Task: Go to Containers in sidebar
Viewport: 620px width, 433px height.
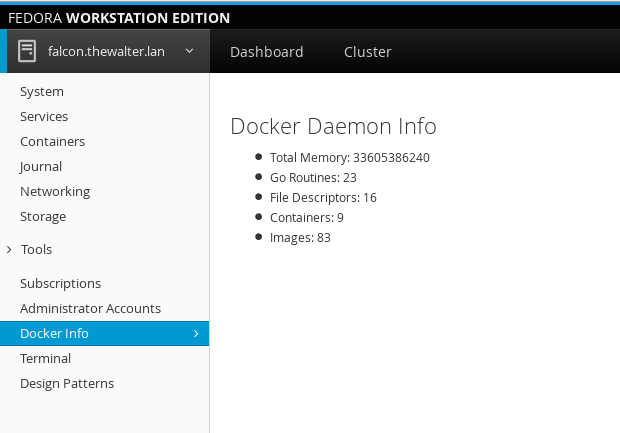Action: click(52, 142)
